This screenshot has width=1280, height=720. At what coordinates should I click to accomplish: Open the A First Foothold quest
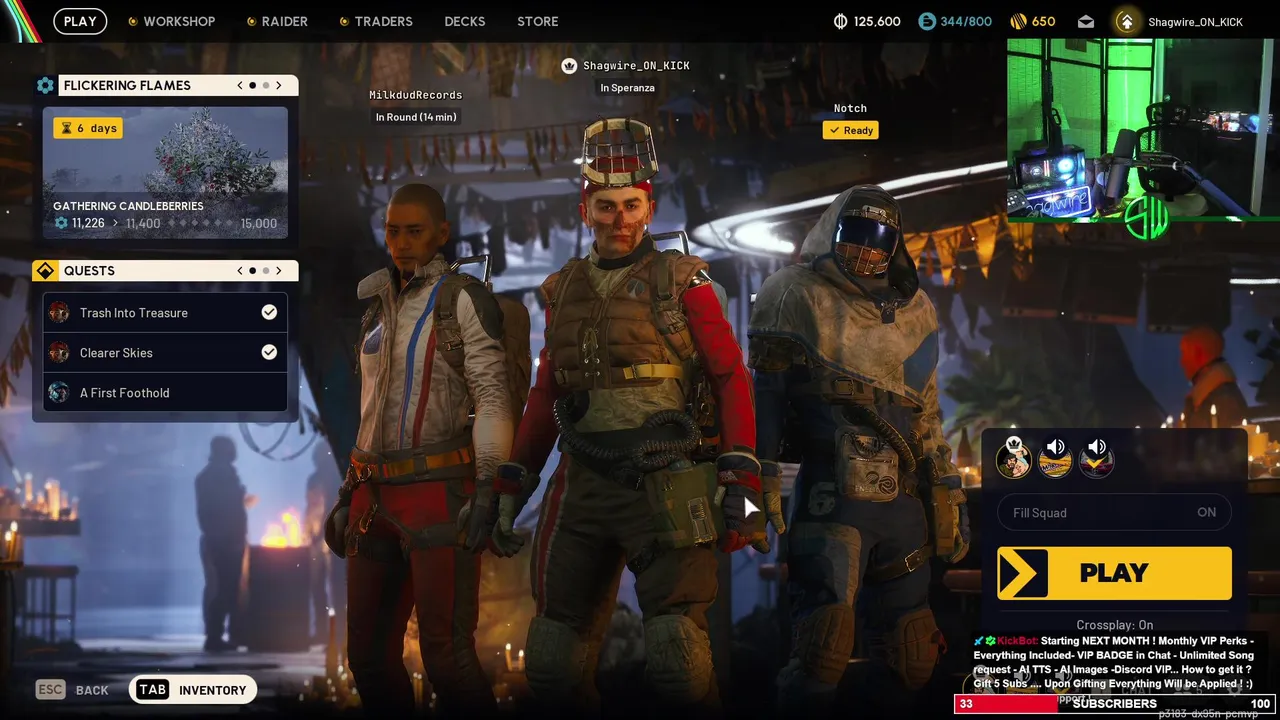165,393
